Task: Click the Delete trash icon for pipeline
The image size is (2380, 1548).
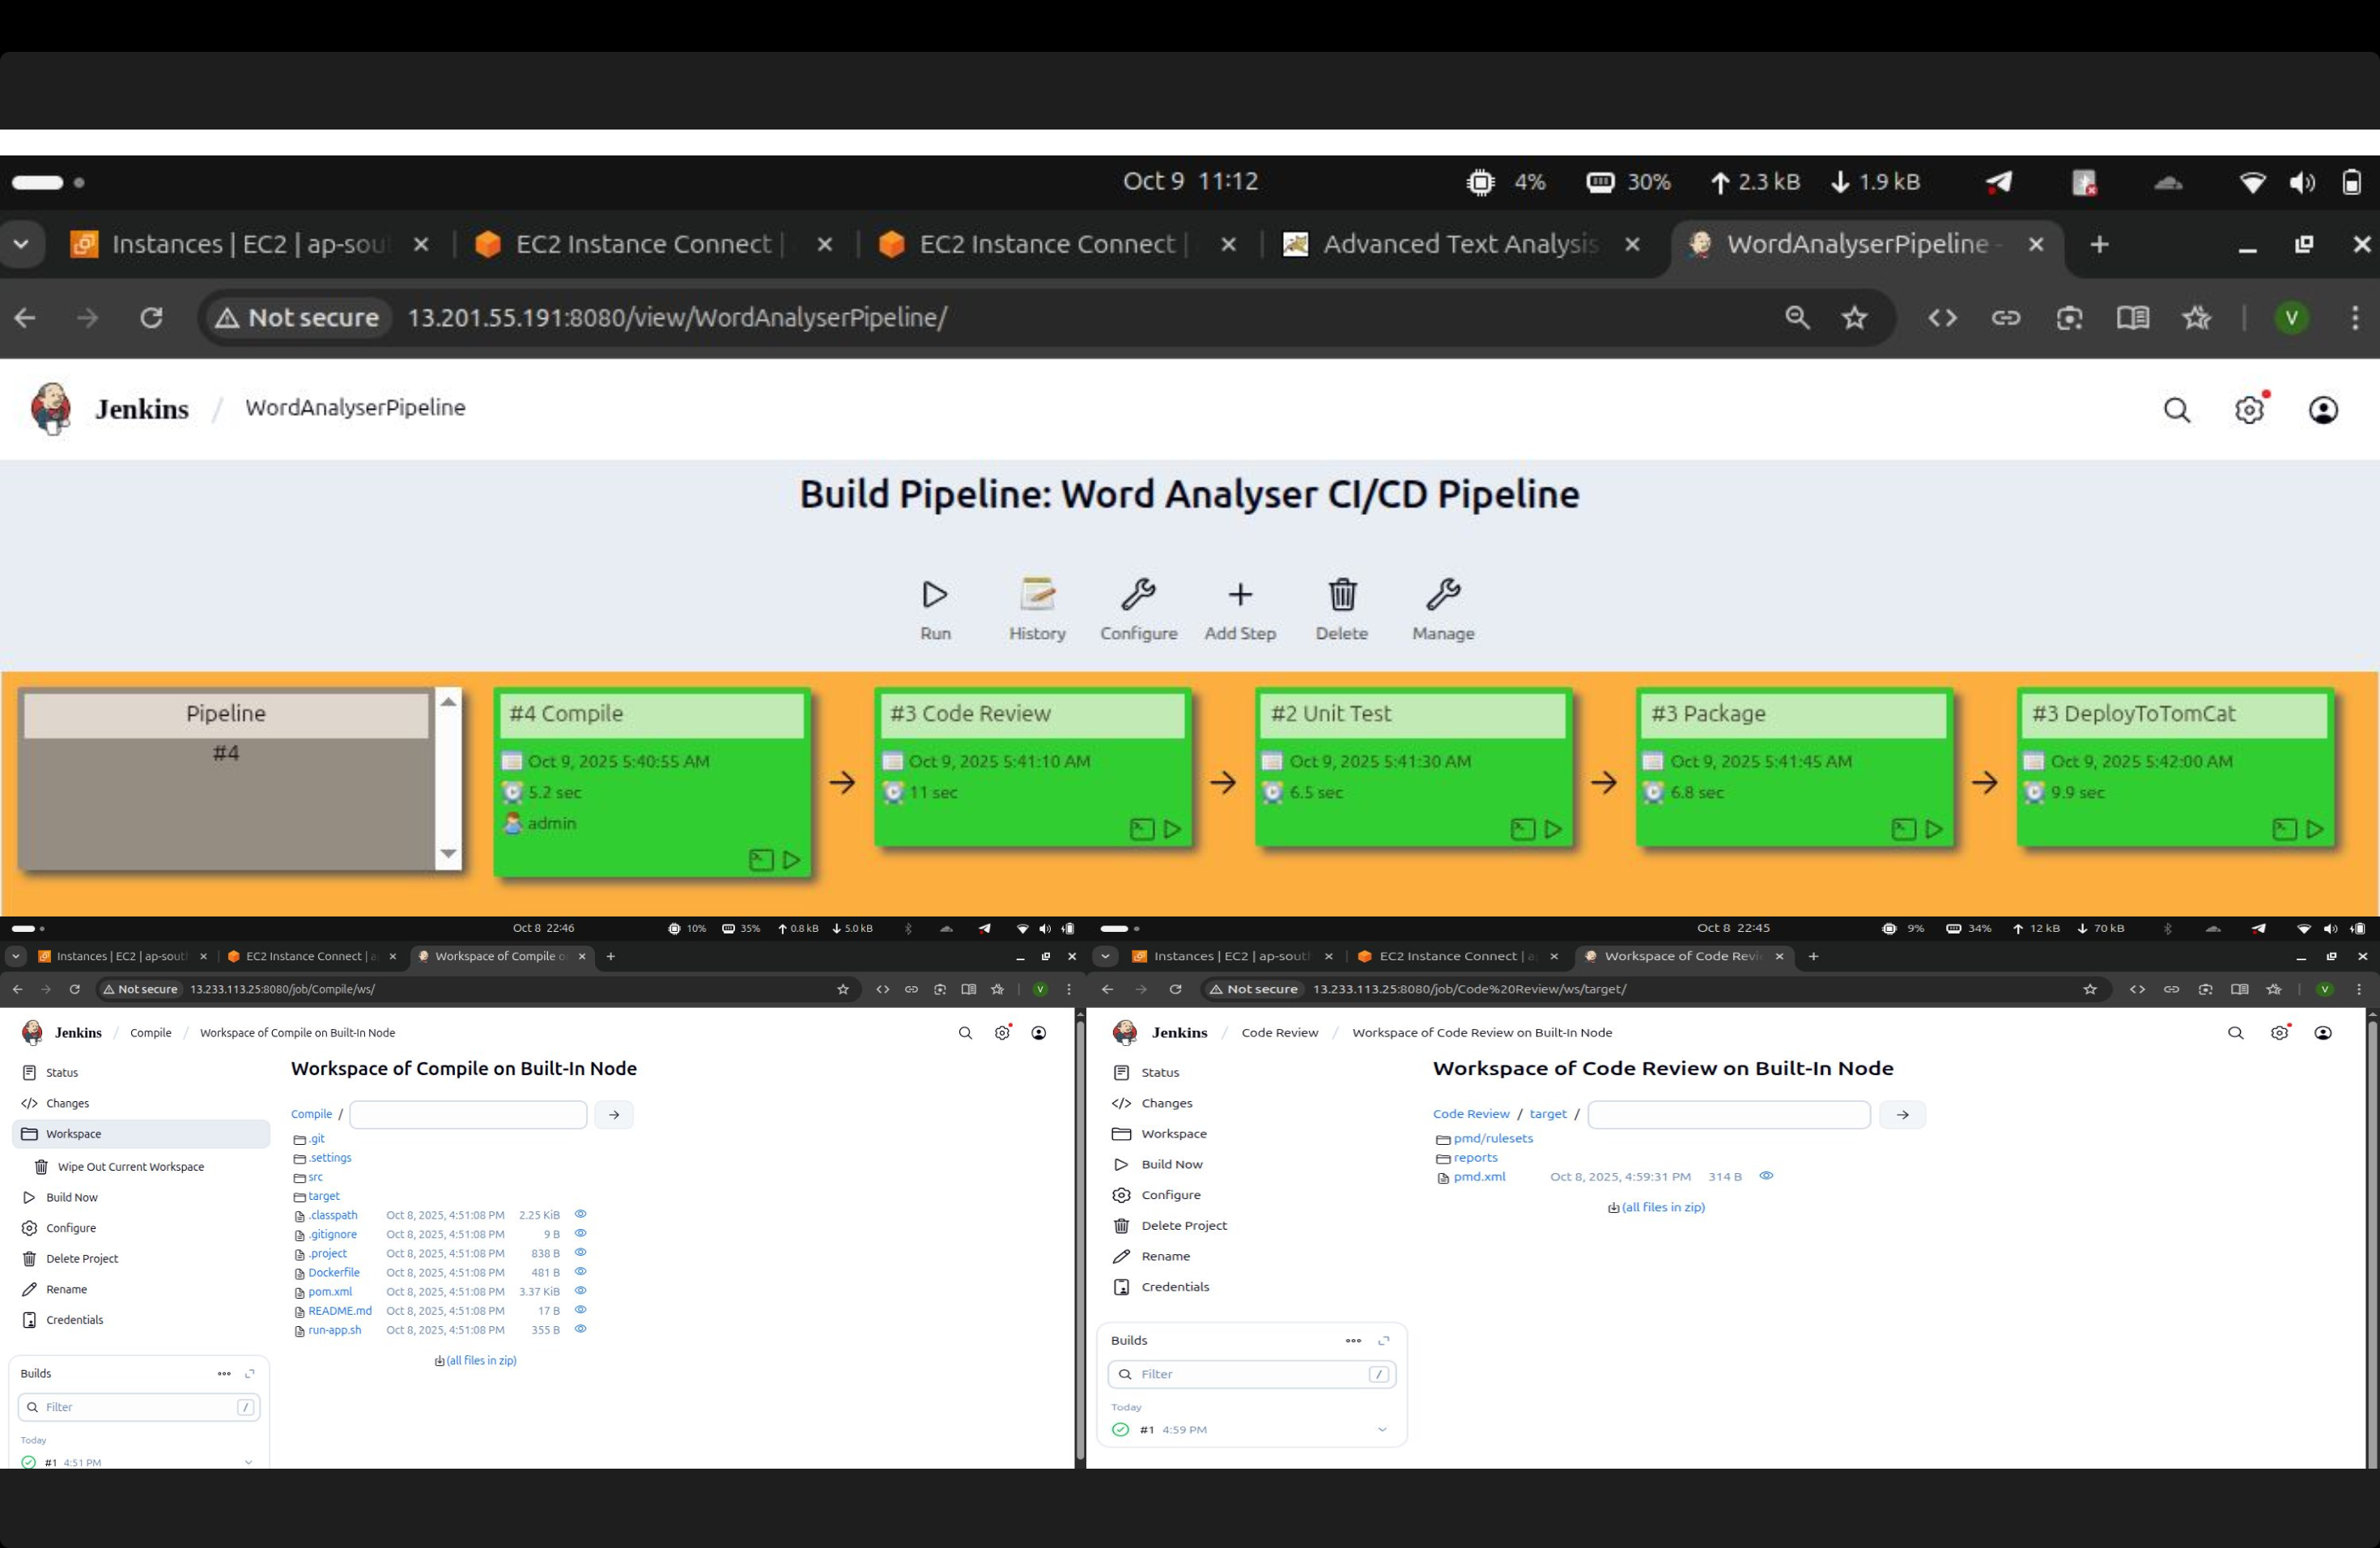Action: point(1342,595)
